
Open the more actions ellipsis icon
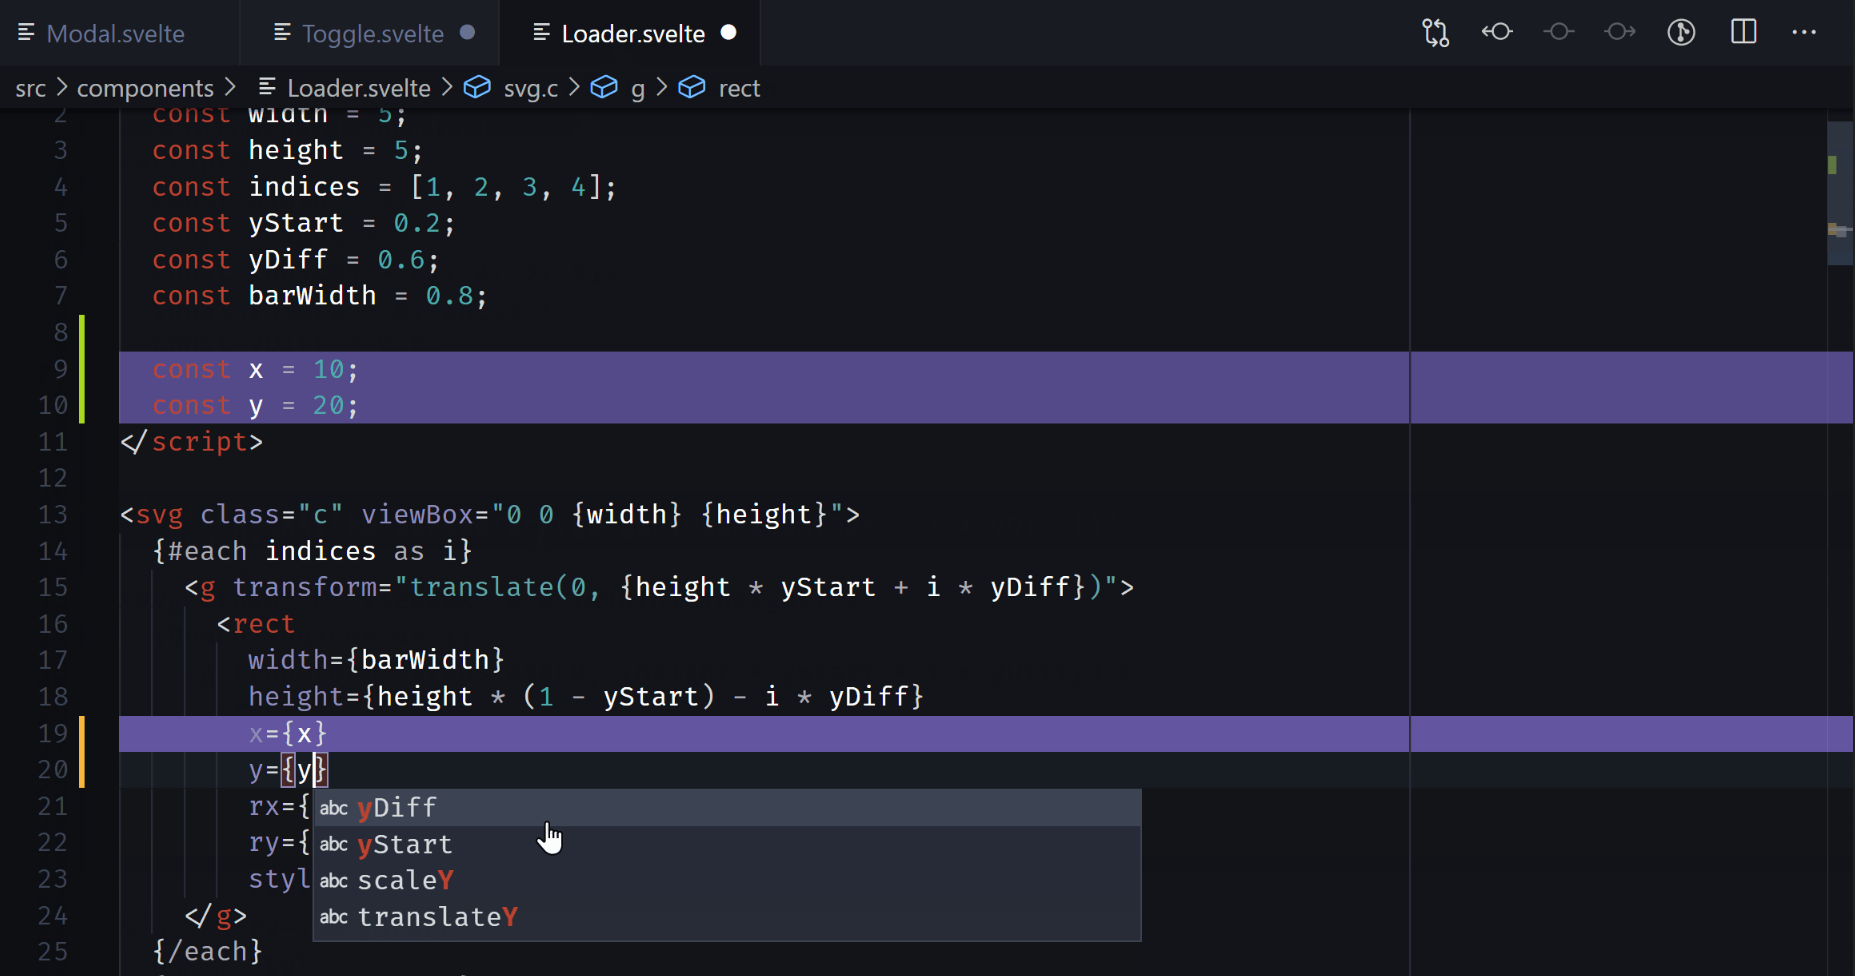click(1805, 32)
